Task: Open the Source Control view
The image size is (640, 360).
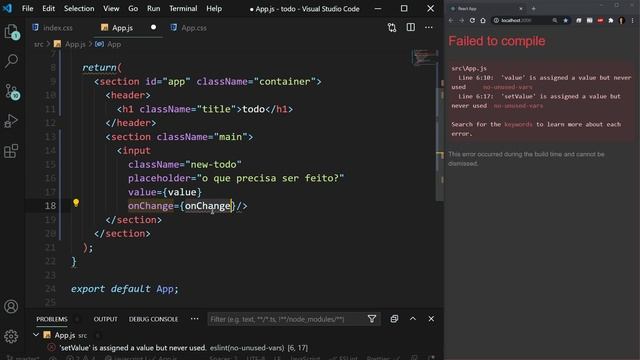Action: [11, 91]
